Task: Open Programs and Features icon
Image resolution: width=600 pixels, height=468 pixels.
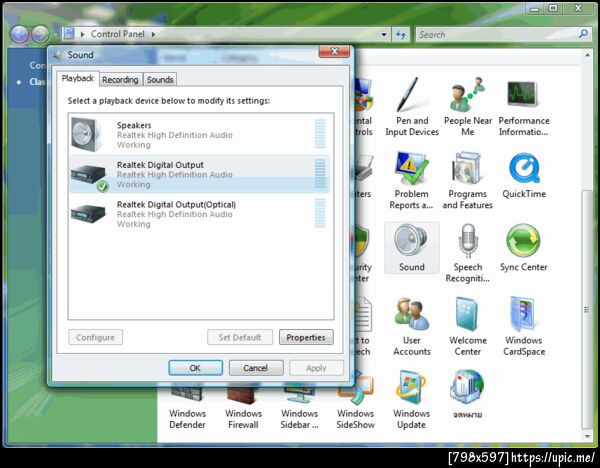Action: (467, 179)
